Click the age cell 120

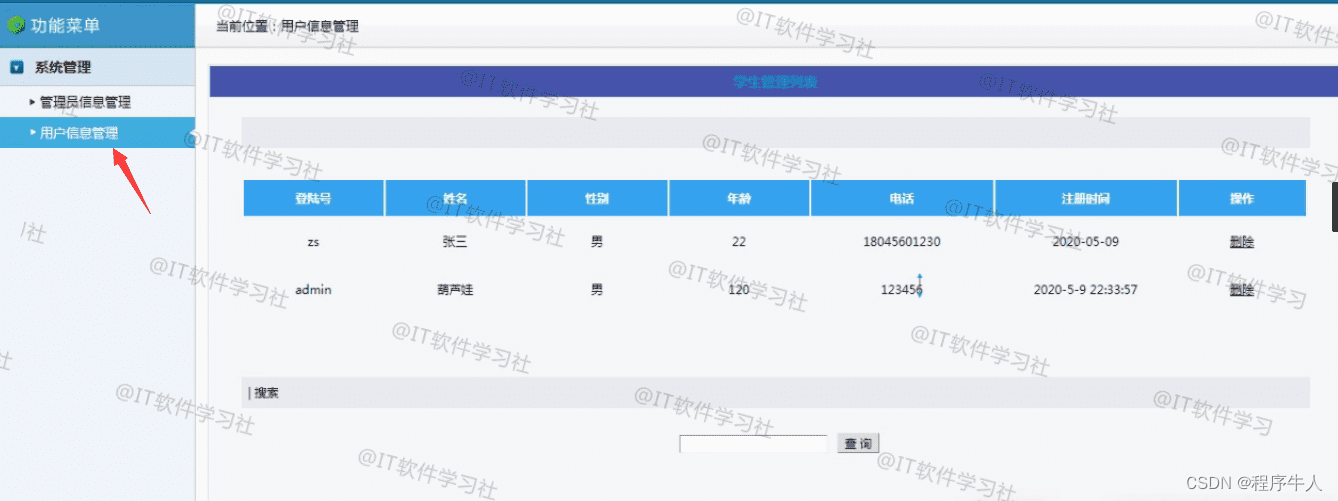[x=739, y=290]
